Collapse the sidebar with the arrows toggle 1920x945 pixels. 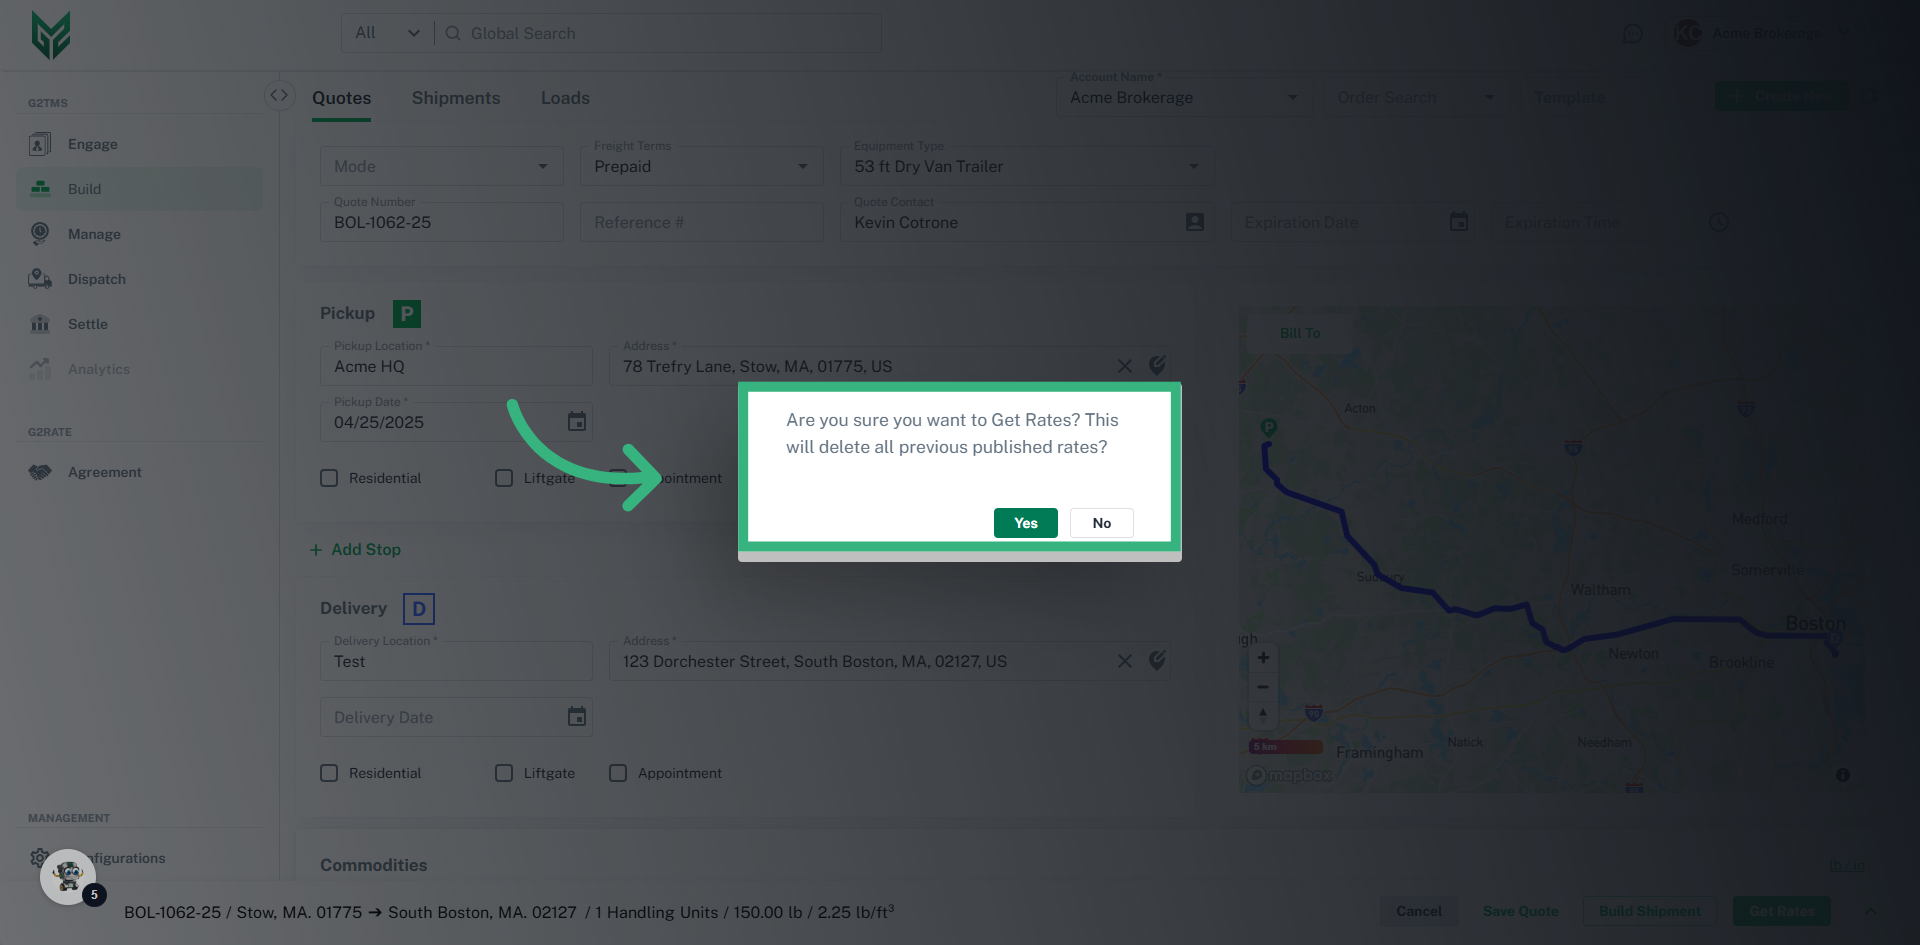coord(279,95)
